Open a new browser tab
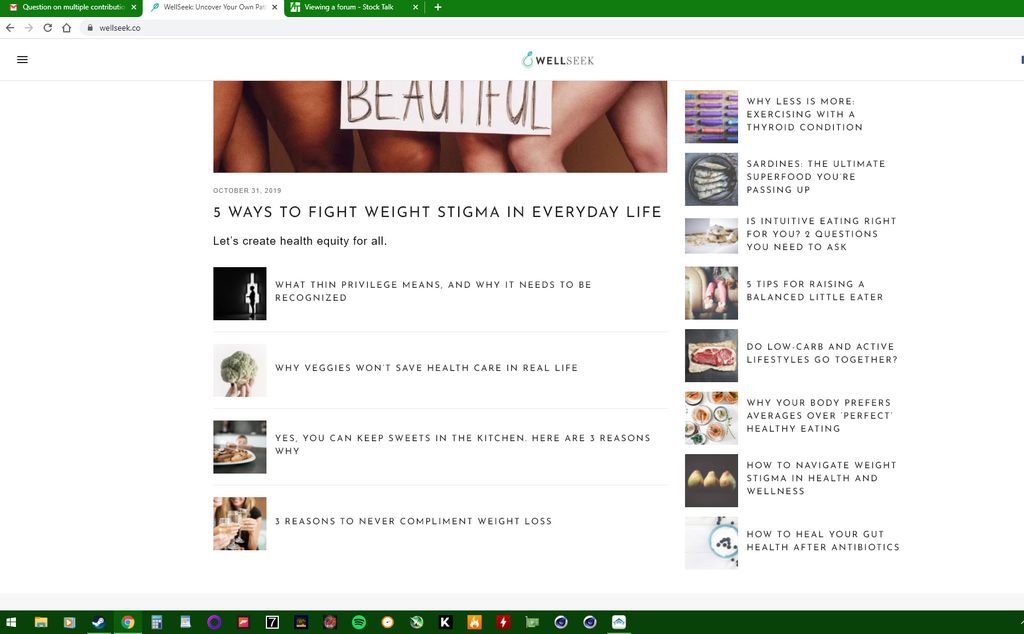This screenshot has width=1024, height=634. tap(438, 7)
